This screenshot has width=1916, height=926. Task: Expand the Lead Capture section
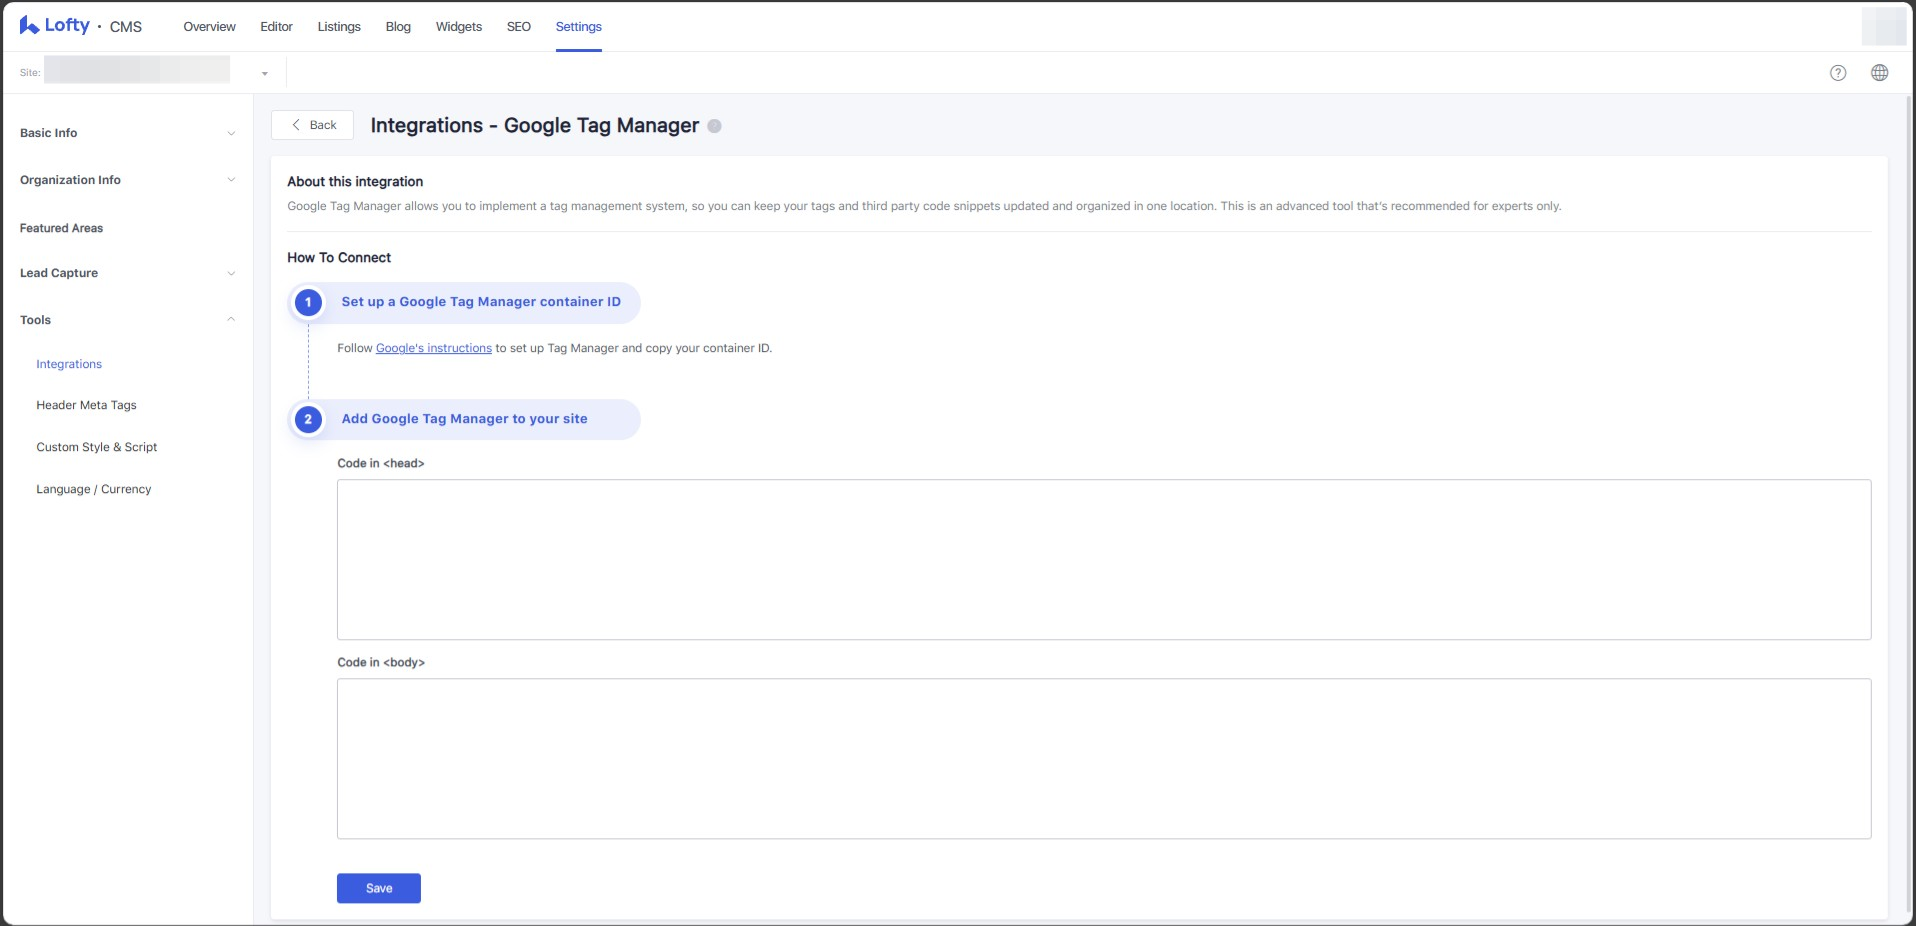pyautogui.click(x=127, y=273)
